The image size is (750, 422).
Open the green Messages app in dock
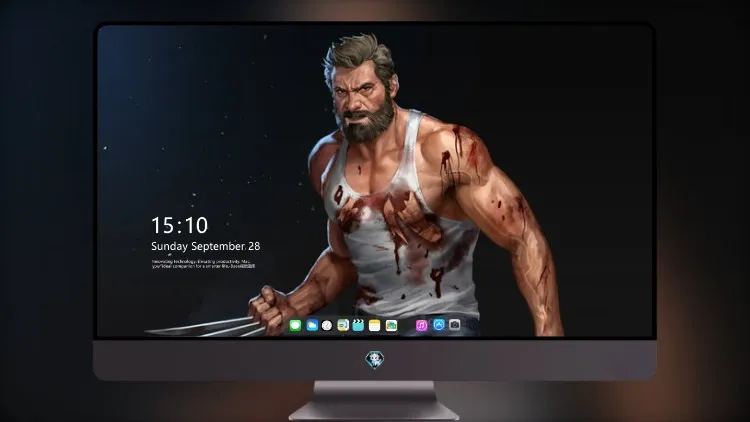295,325
